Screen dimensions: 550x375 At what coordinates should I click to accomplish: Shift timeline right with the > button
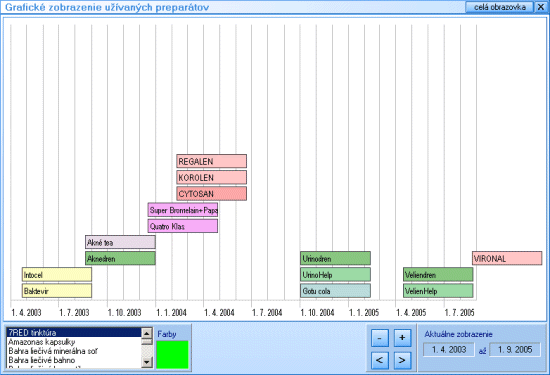pos(402,360)
